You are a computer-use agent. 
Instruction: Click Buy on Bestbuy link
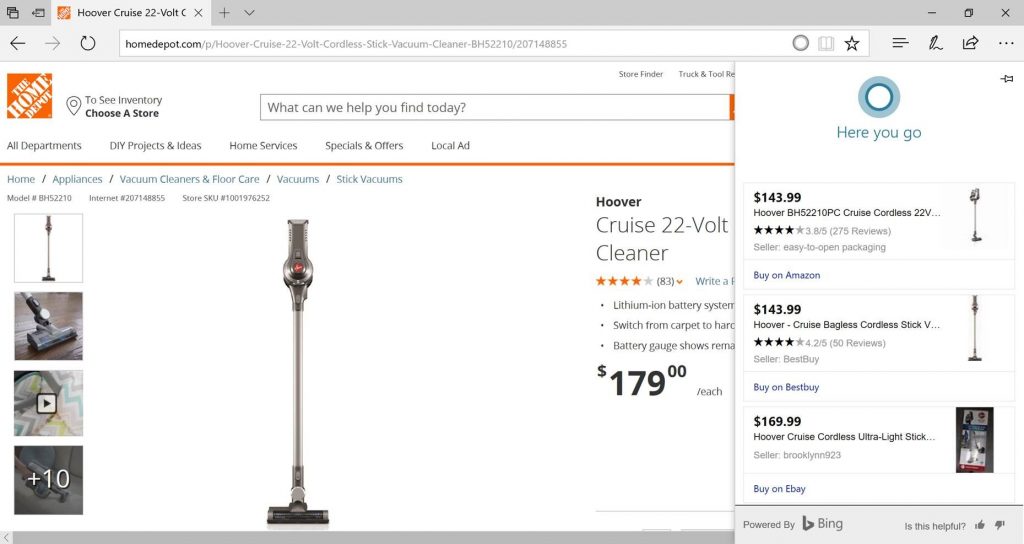[x=786, y=387]
